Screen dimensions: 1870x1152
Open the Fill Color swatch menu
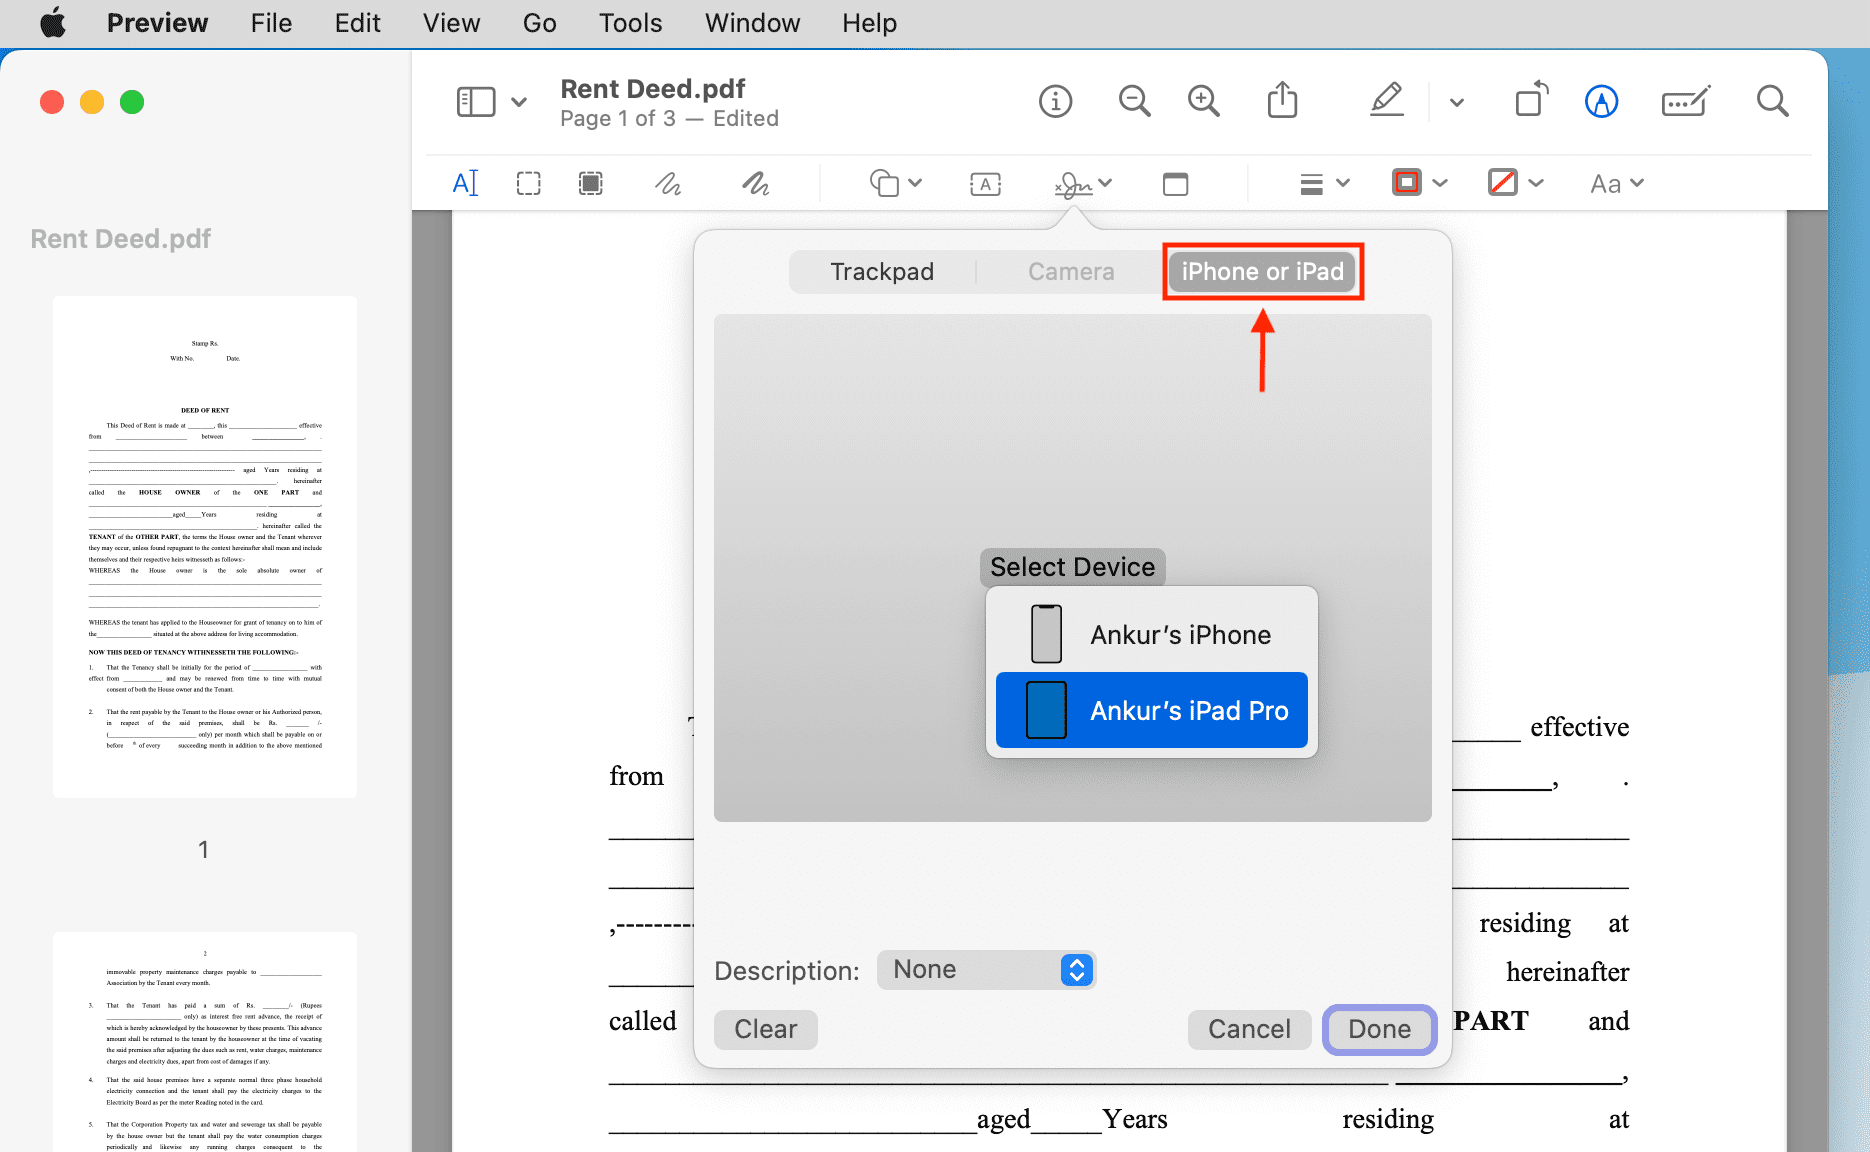click(1515, 183)
